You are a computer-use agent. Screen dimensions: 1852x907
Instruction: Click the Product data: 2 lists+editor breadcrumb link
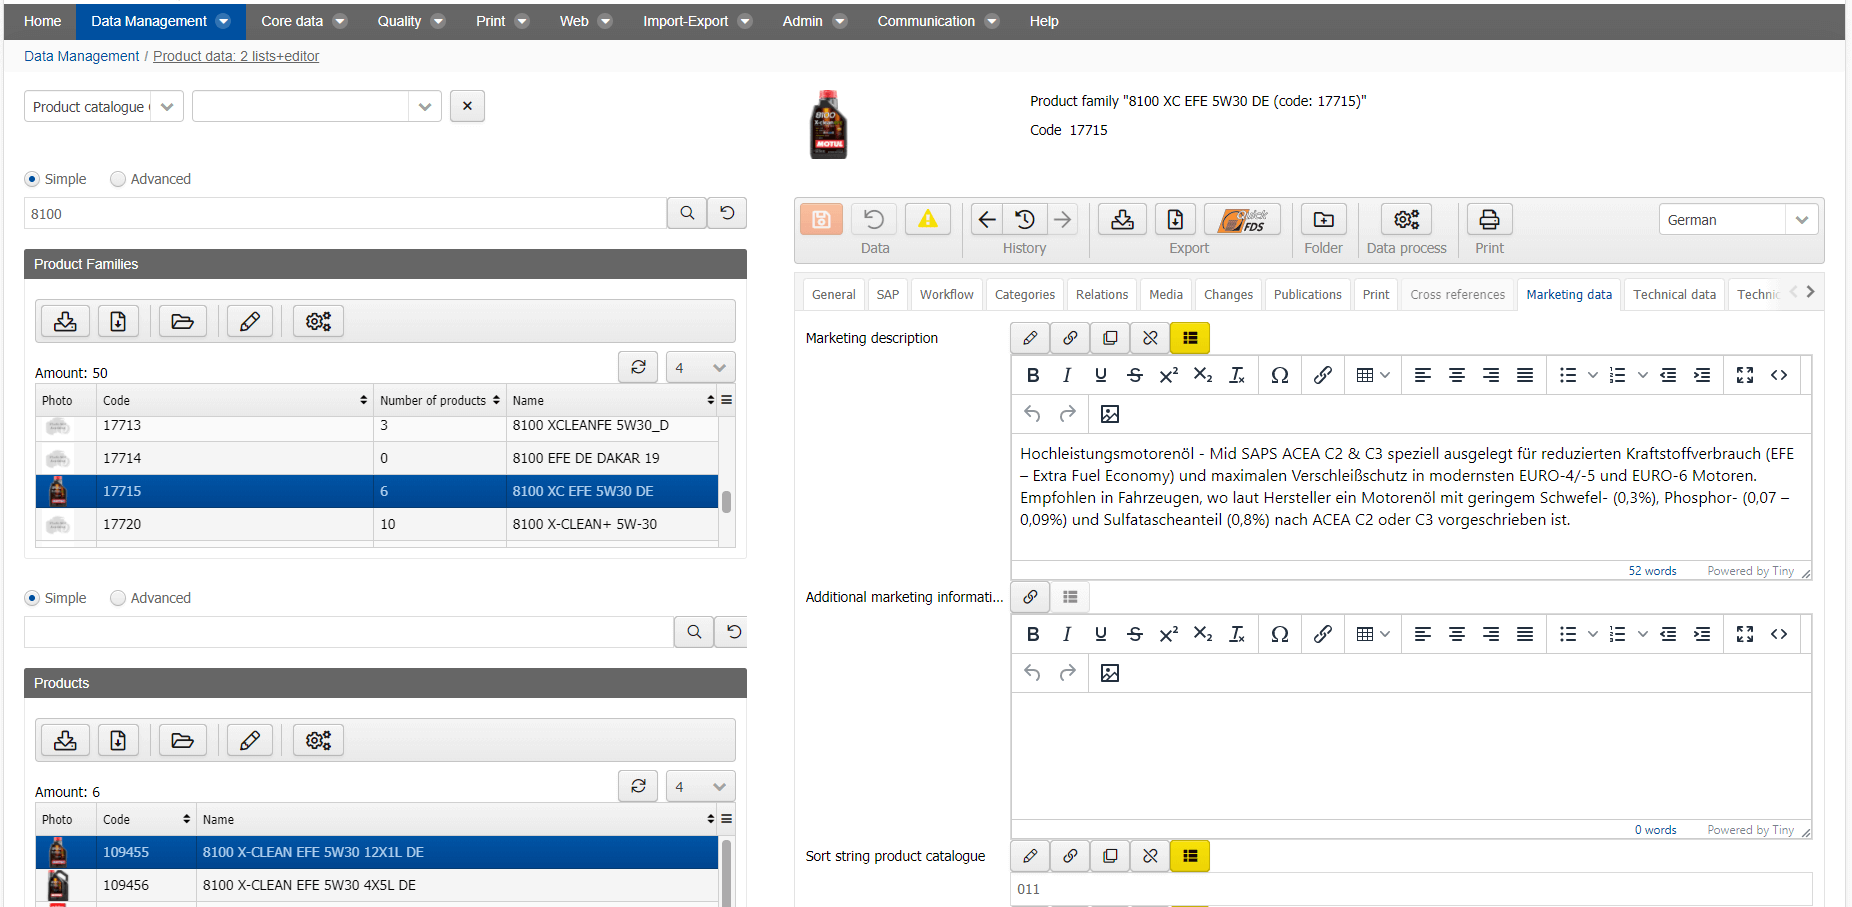coord(236,56)
